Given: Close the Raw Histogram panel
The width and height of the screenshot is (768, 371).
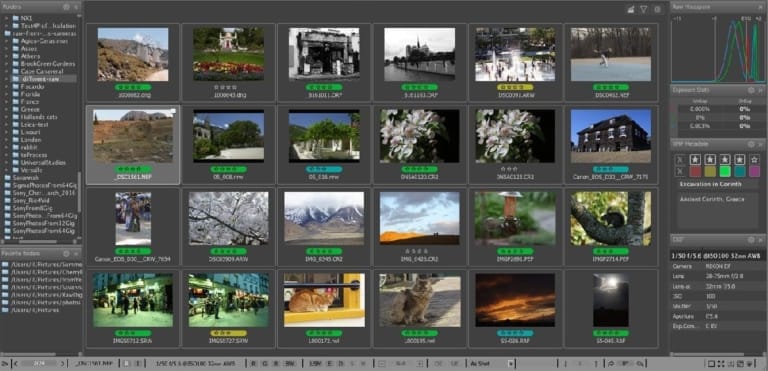Looking at the screenshot, I should pos(761,7).
